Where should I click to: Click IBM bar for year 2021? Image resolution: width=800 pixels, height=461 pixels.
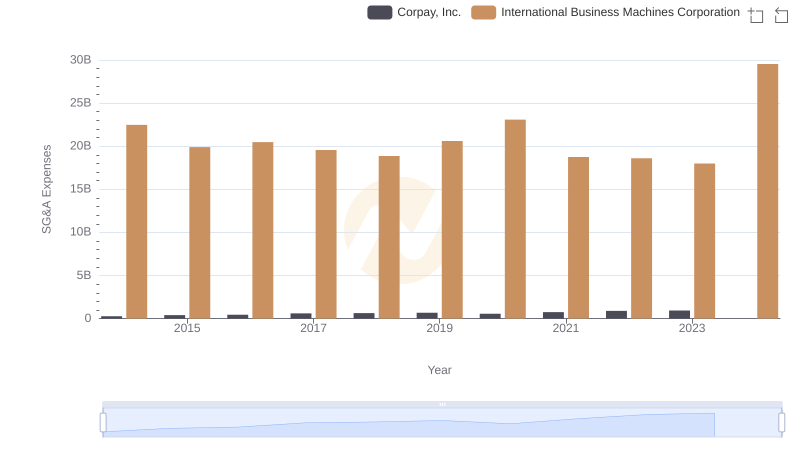coord(578,237)
